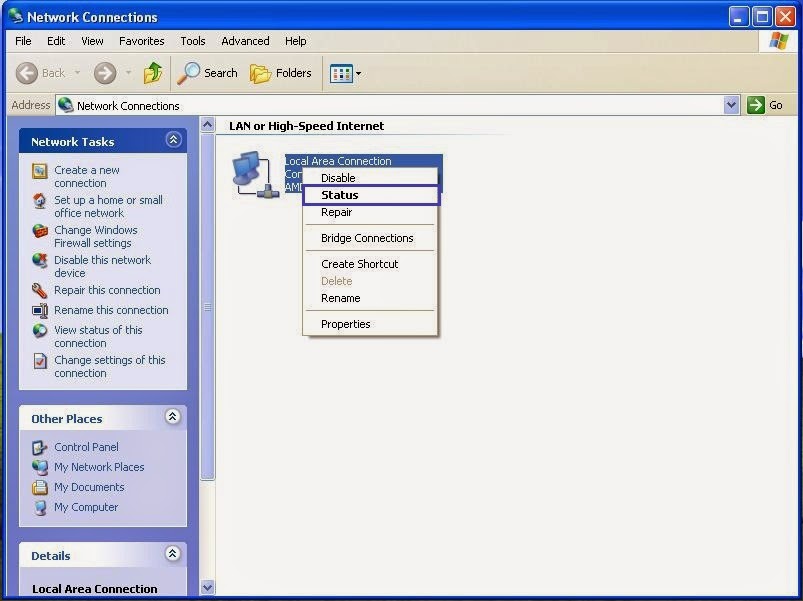Expand the Details panel
This screenshot has width=803, height=601.
[x=175, y=554]
